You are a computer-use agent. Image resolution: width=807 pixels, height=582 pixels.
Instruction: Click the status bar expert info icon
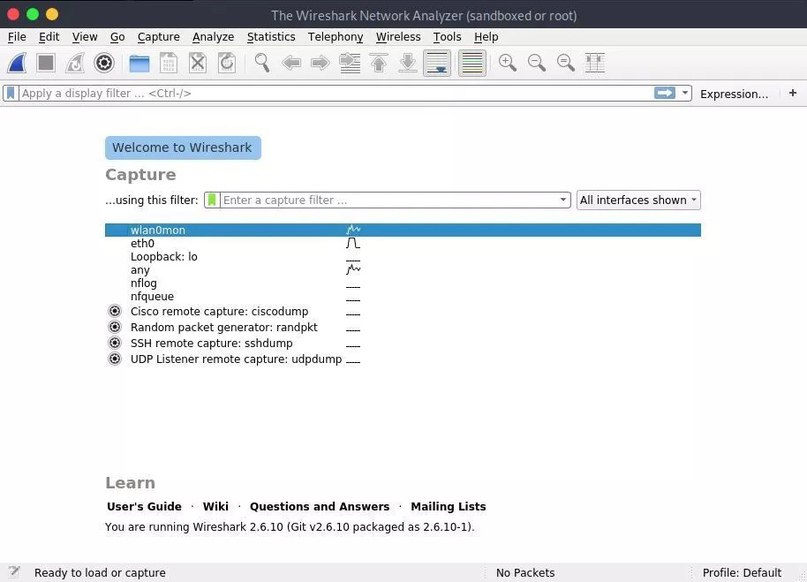pos(14,572)
